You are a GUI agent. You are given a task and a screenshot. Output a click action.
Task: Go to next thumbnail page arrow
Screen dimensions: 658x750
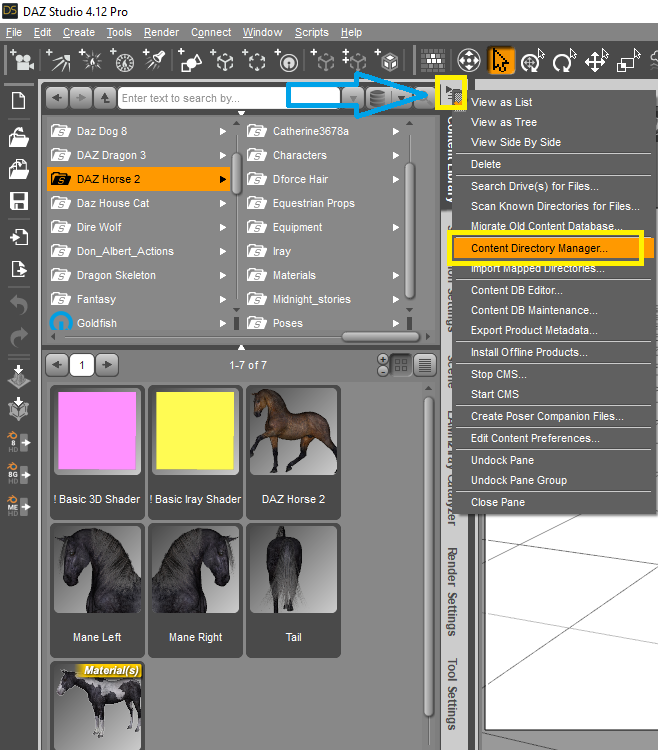point(107,365)
